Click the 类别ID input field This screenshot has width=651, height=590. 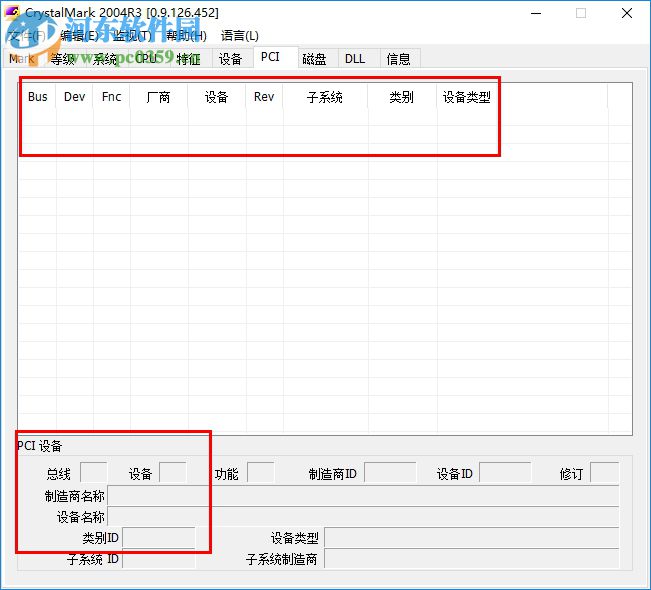pos(159,538)
